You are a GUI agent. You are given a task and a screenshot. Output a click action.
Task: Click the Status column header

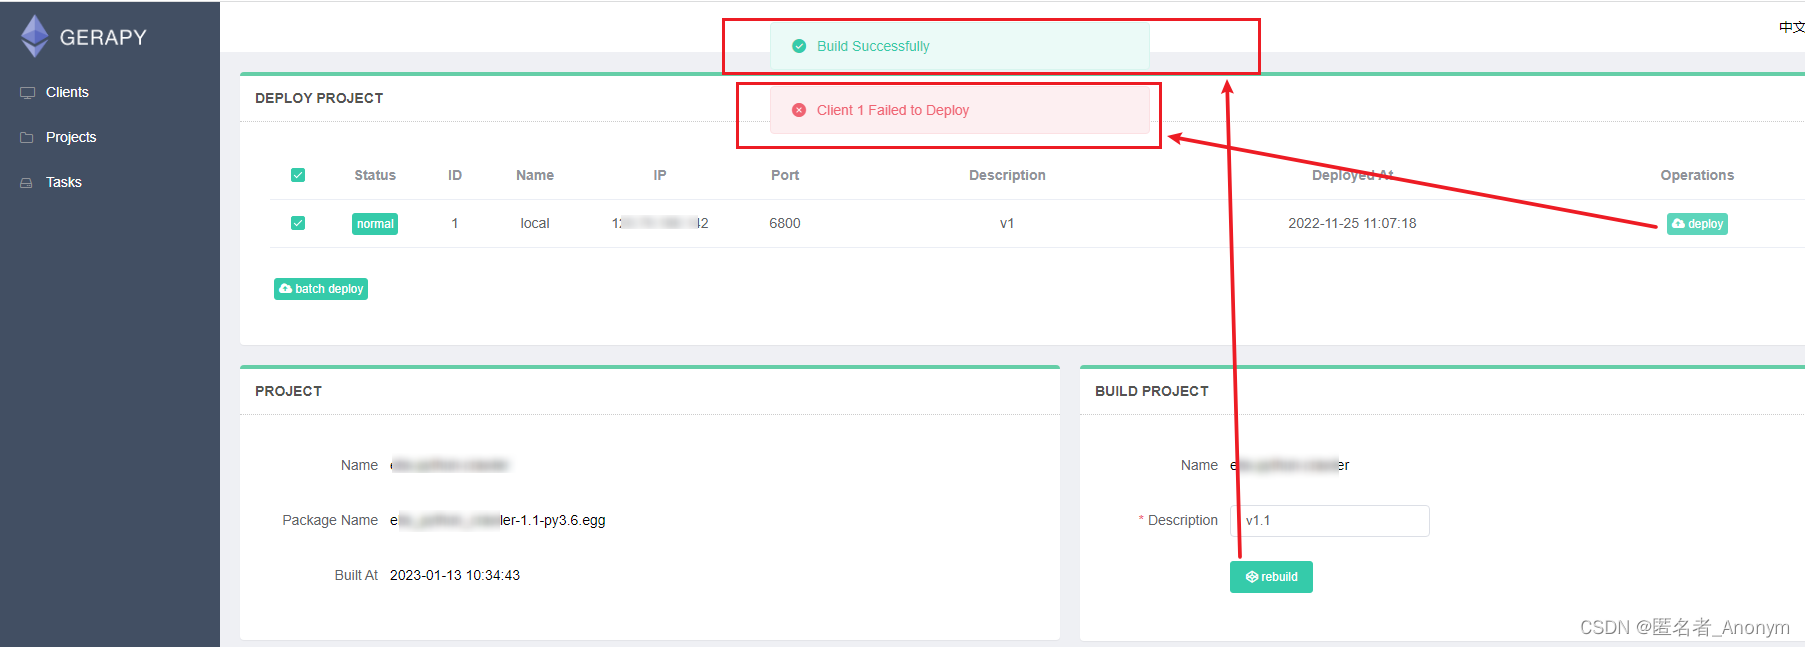375,175
